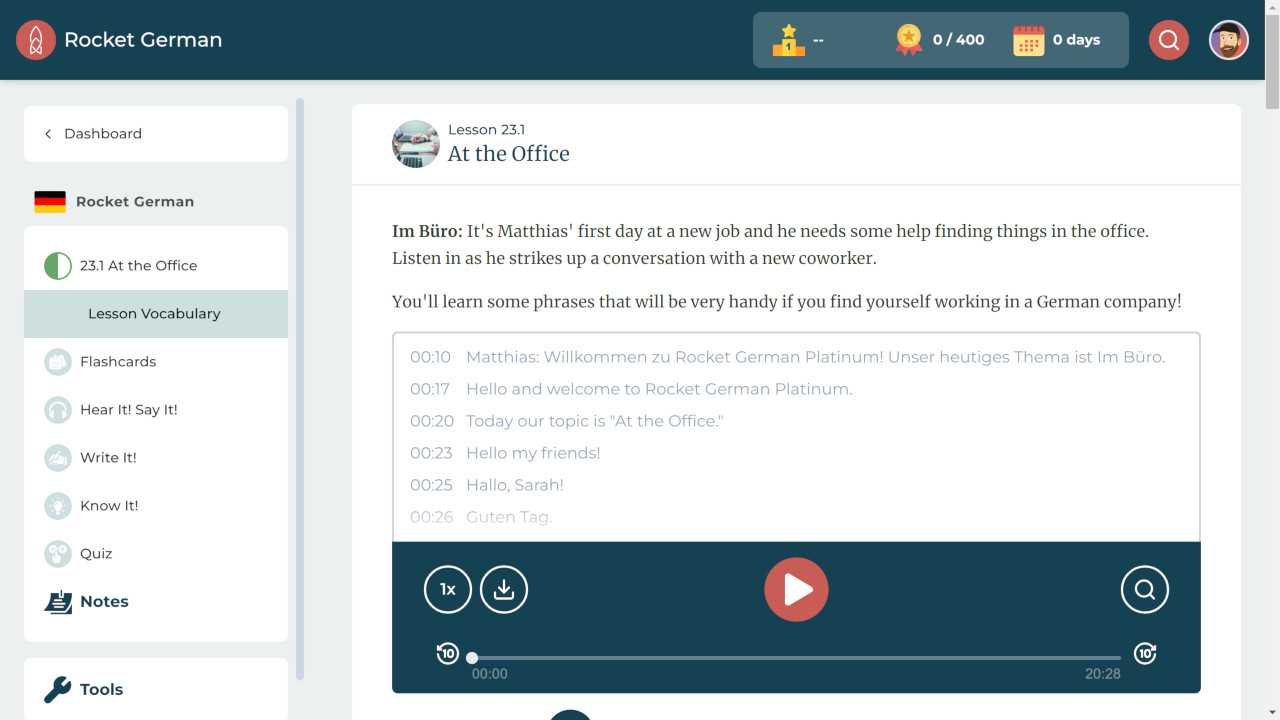Rewind audio 10 seconds
The image size is (1280, 720).
tap(447, 654)
